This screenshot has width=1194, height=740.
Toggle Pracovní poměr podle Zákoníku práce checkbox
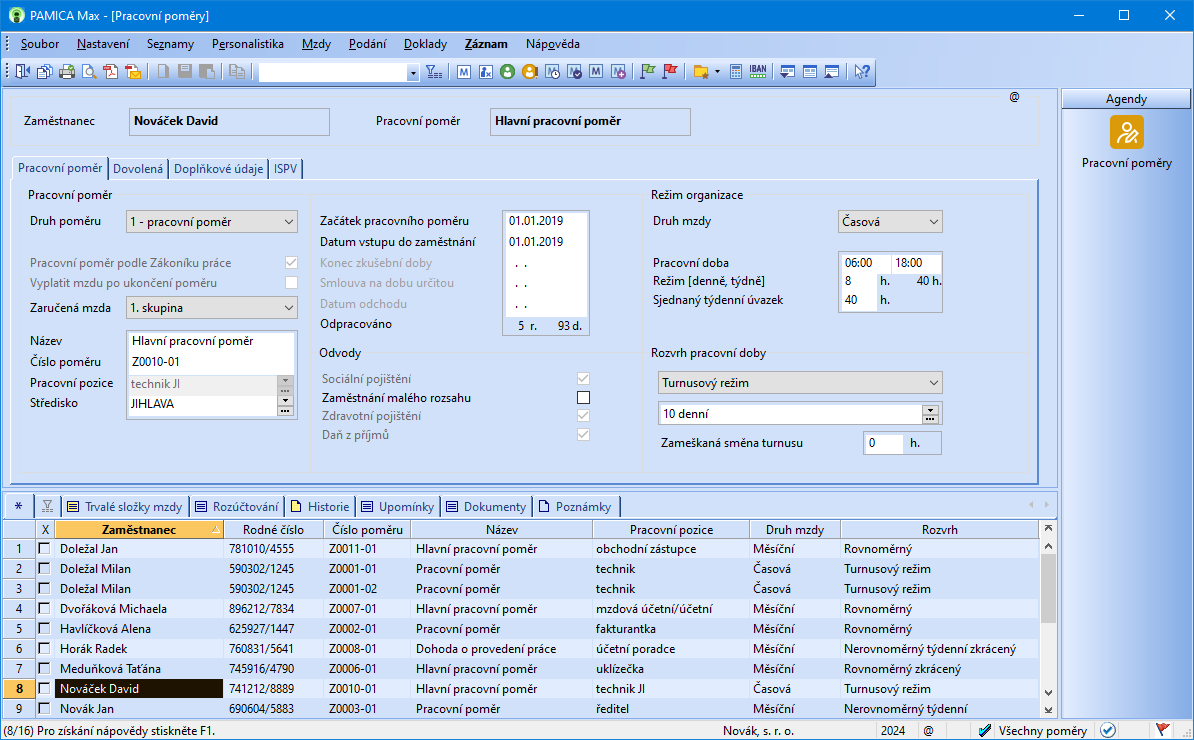(291, 263)
